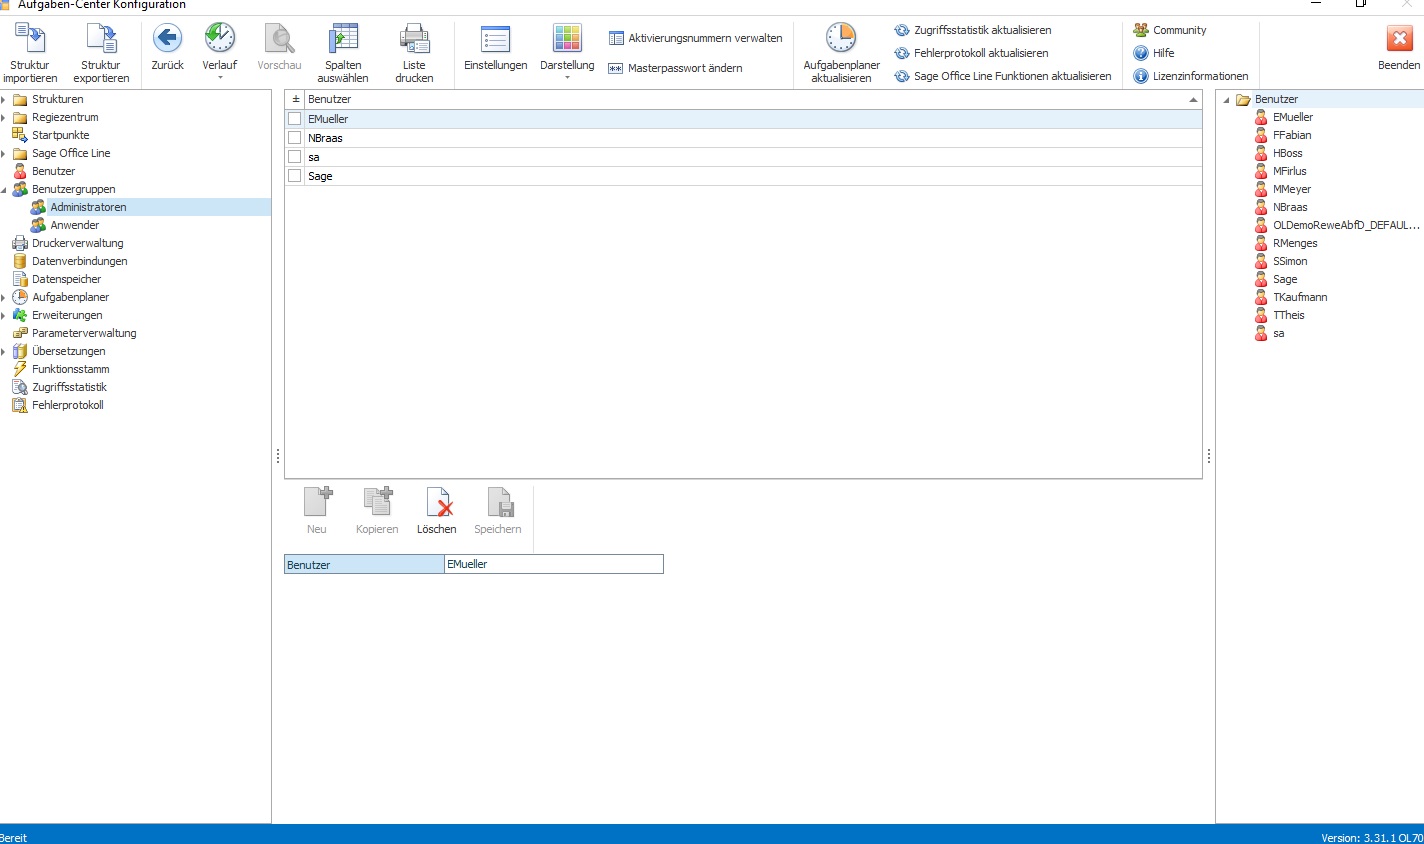This screenshot has height=844, width=1424.
Task: Exit via the Beenden button
Action: tap(1399, 48)
